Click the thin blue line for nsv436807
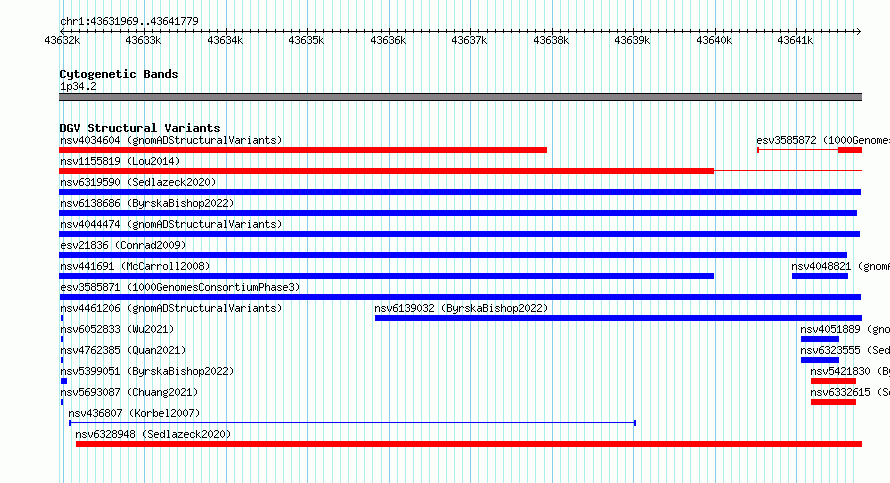Screen dimensions: 890x483 click(352, 423)
